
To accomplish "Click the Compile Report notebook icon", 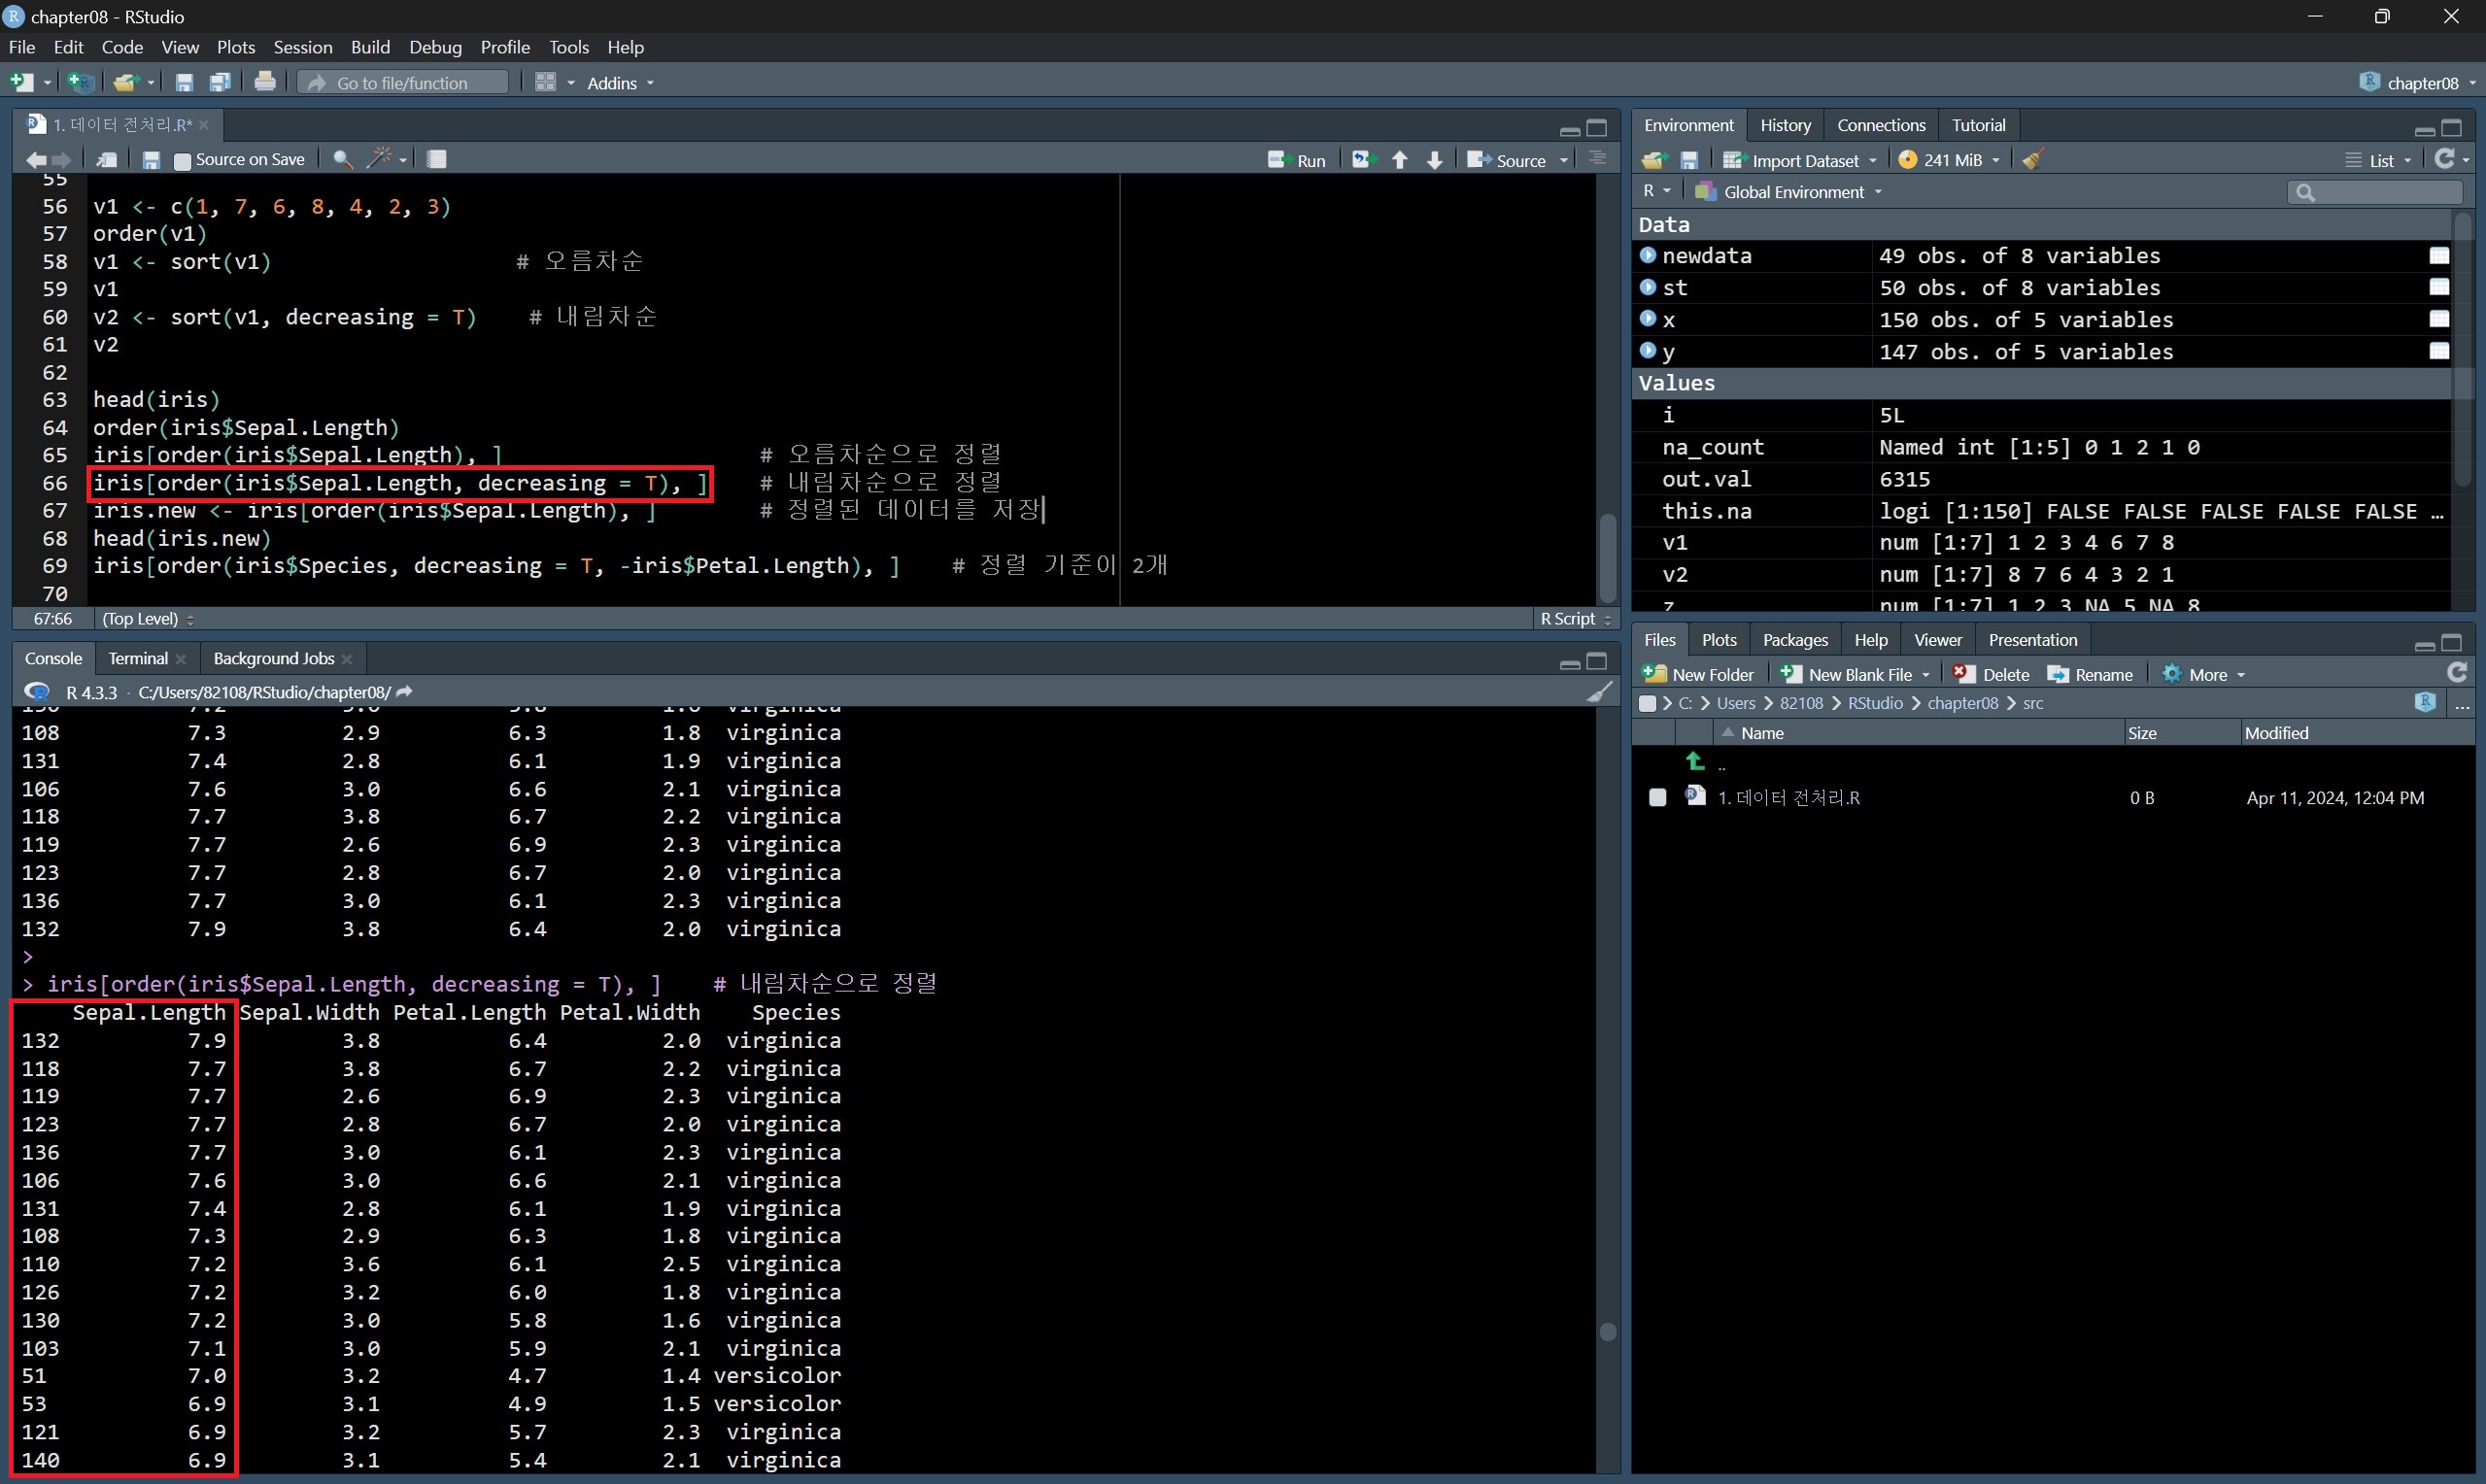I will [436, 159].
